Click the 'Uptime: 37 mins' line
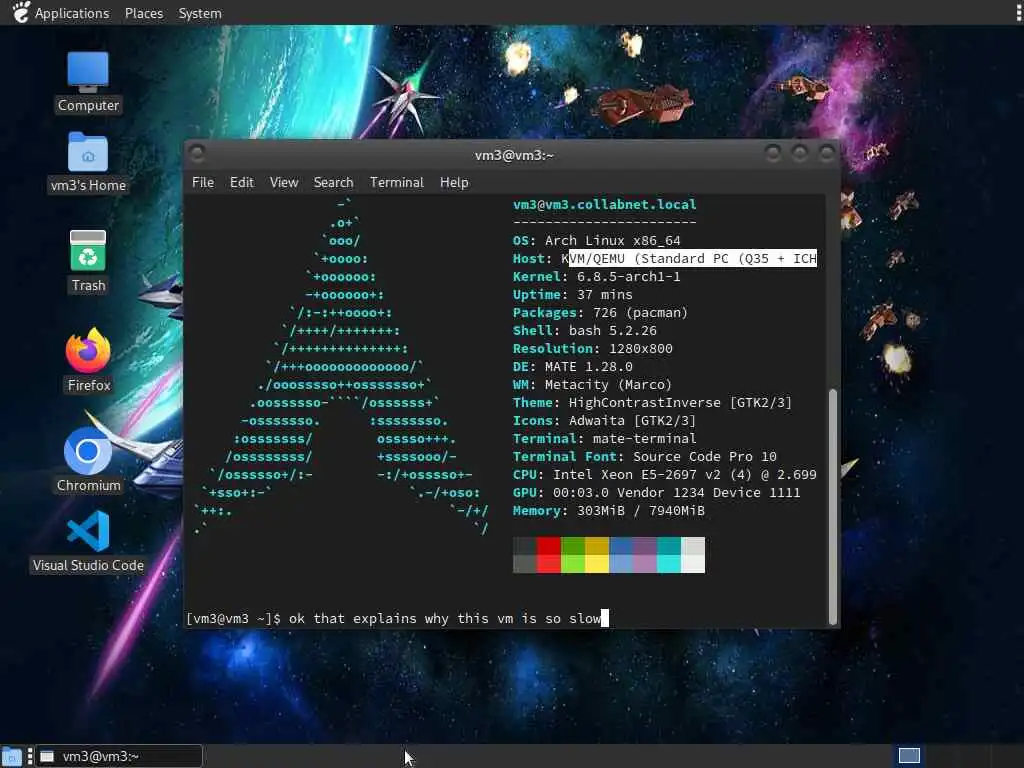This screenshot has height=768, width=1024. point(573,295)
